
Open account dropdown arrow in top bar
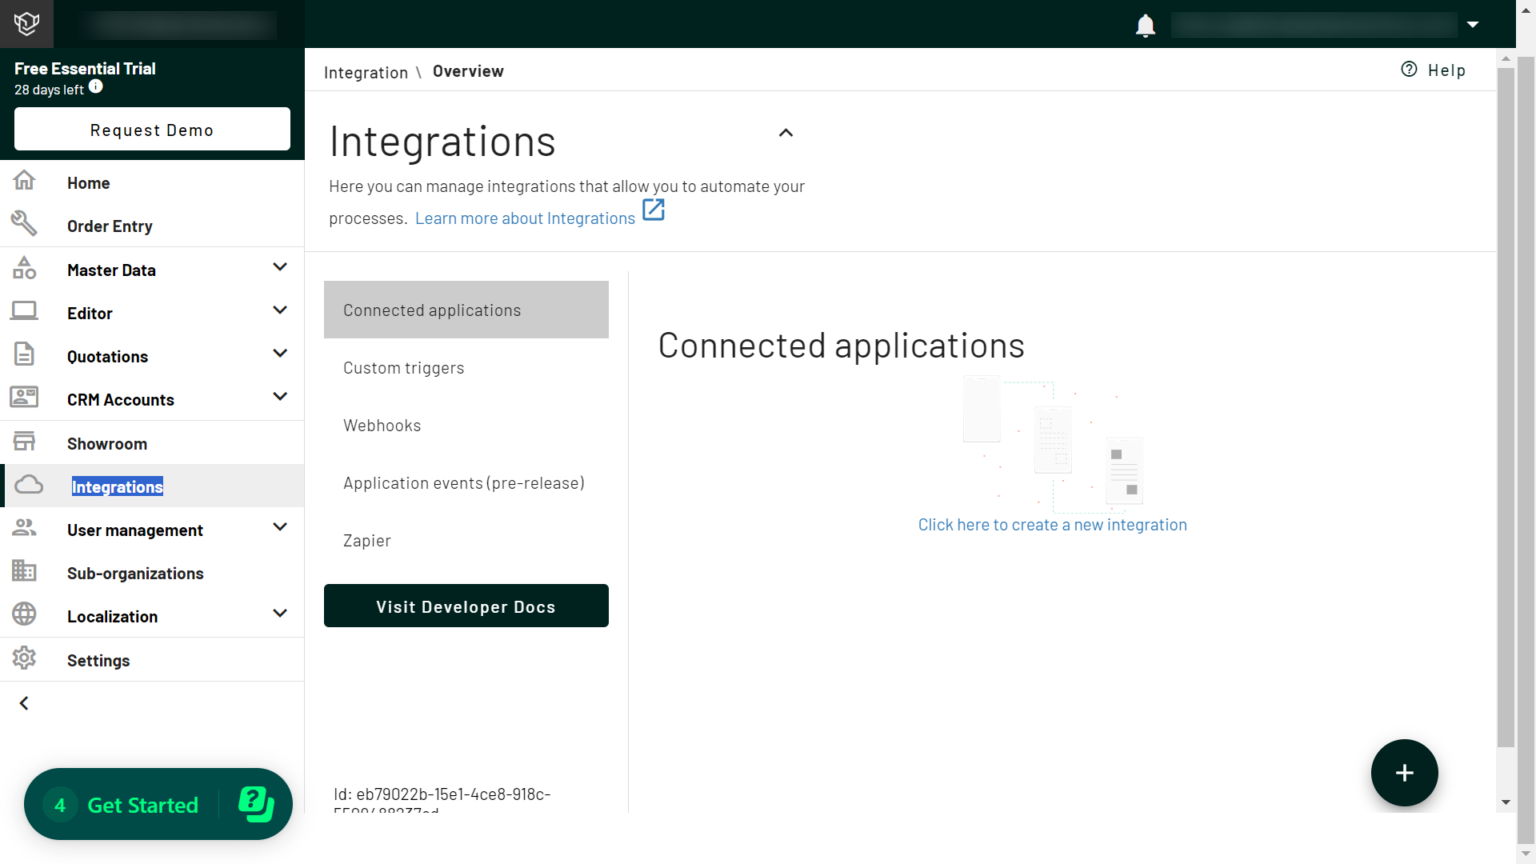[x=1473, y=25]
